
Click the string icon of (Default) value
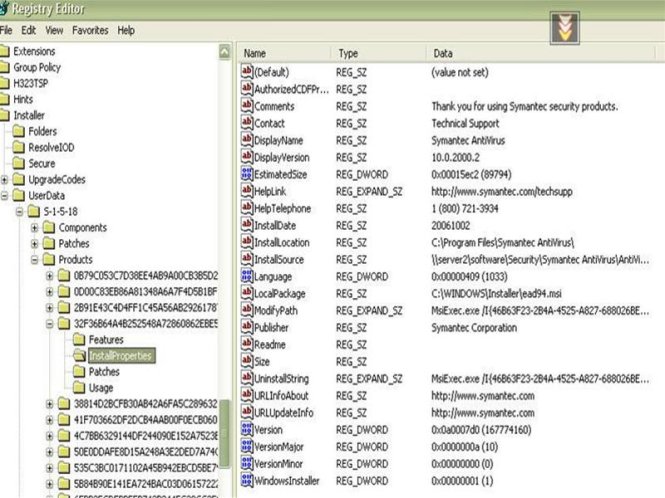pyautogui.click(x=247, y=71)
